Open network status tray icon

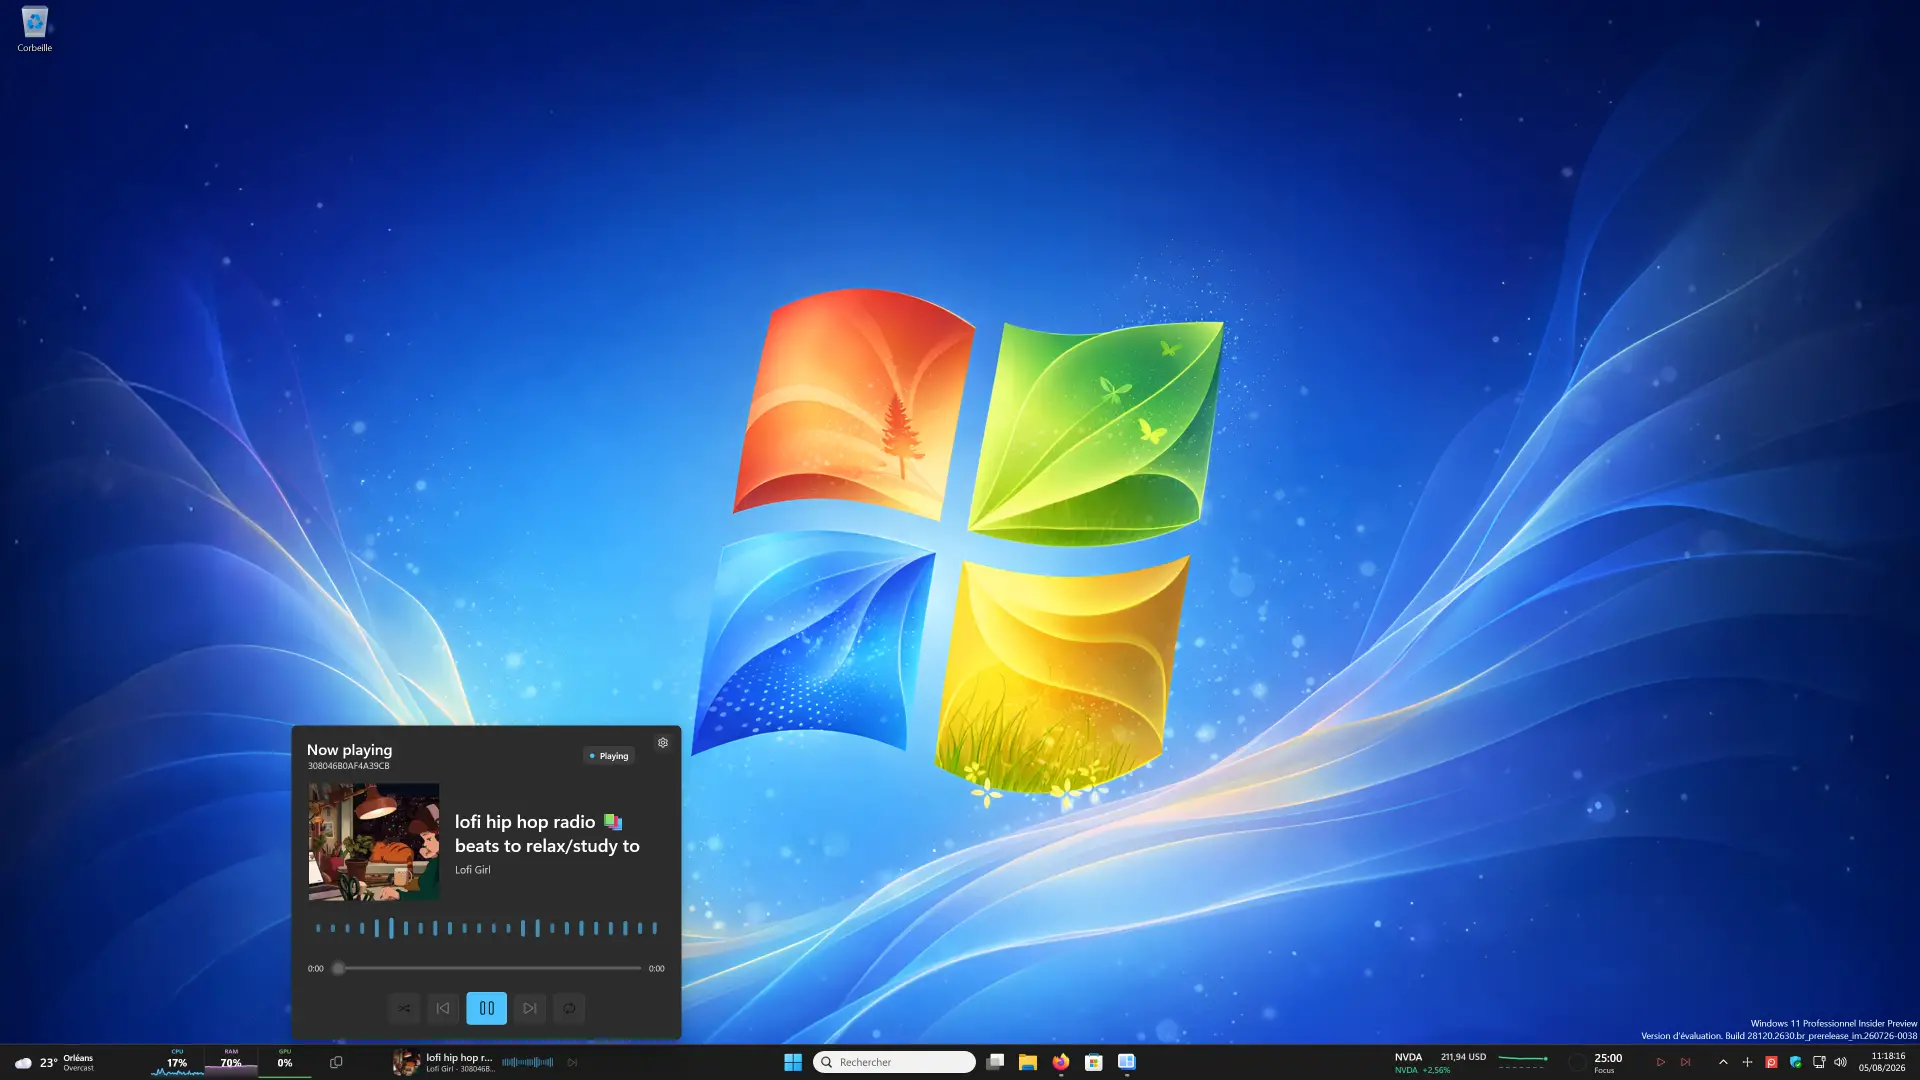tap(1819, 1062)
